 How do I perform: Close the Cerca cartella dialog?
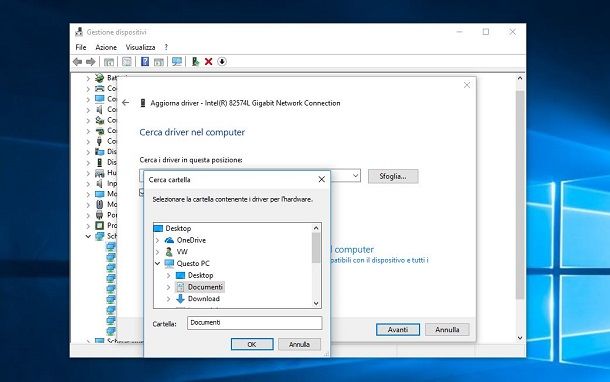pyautogui.click(x=322, y=179)
